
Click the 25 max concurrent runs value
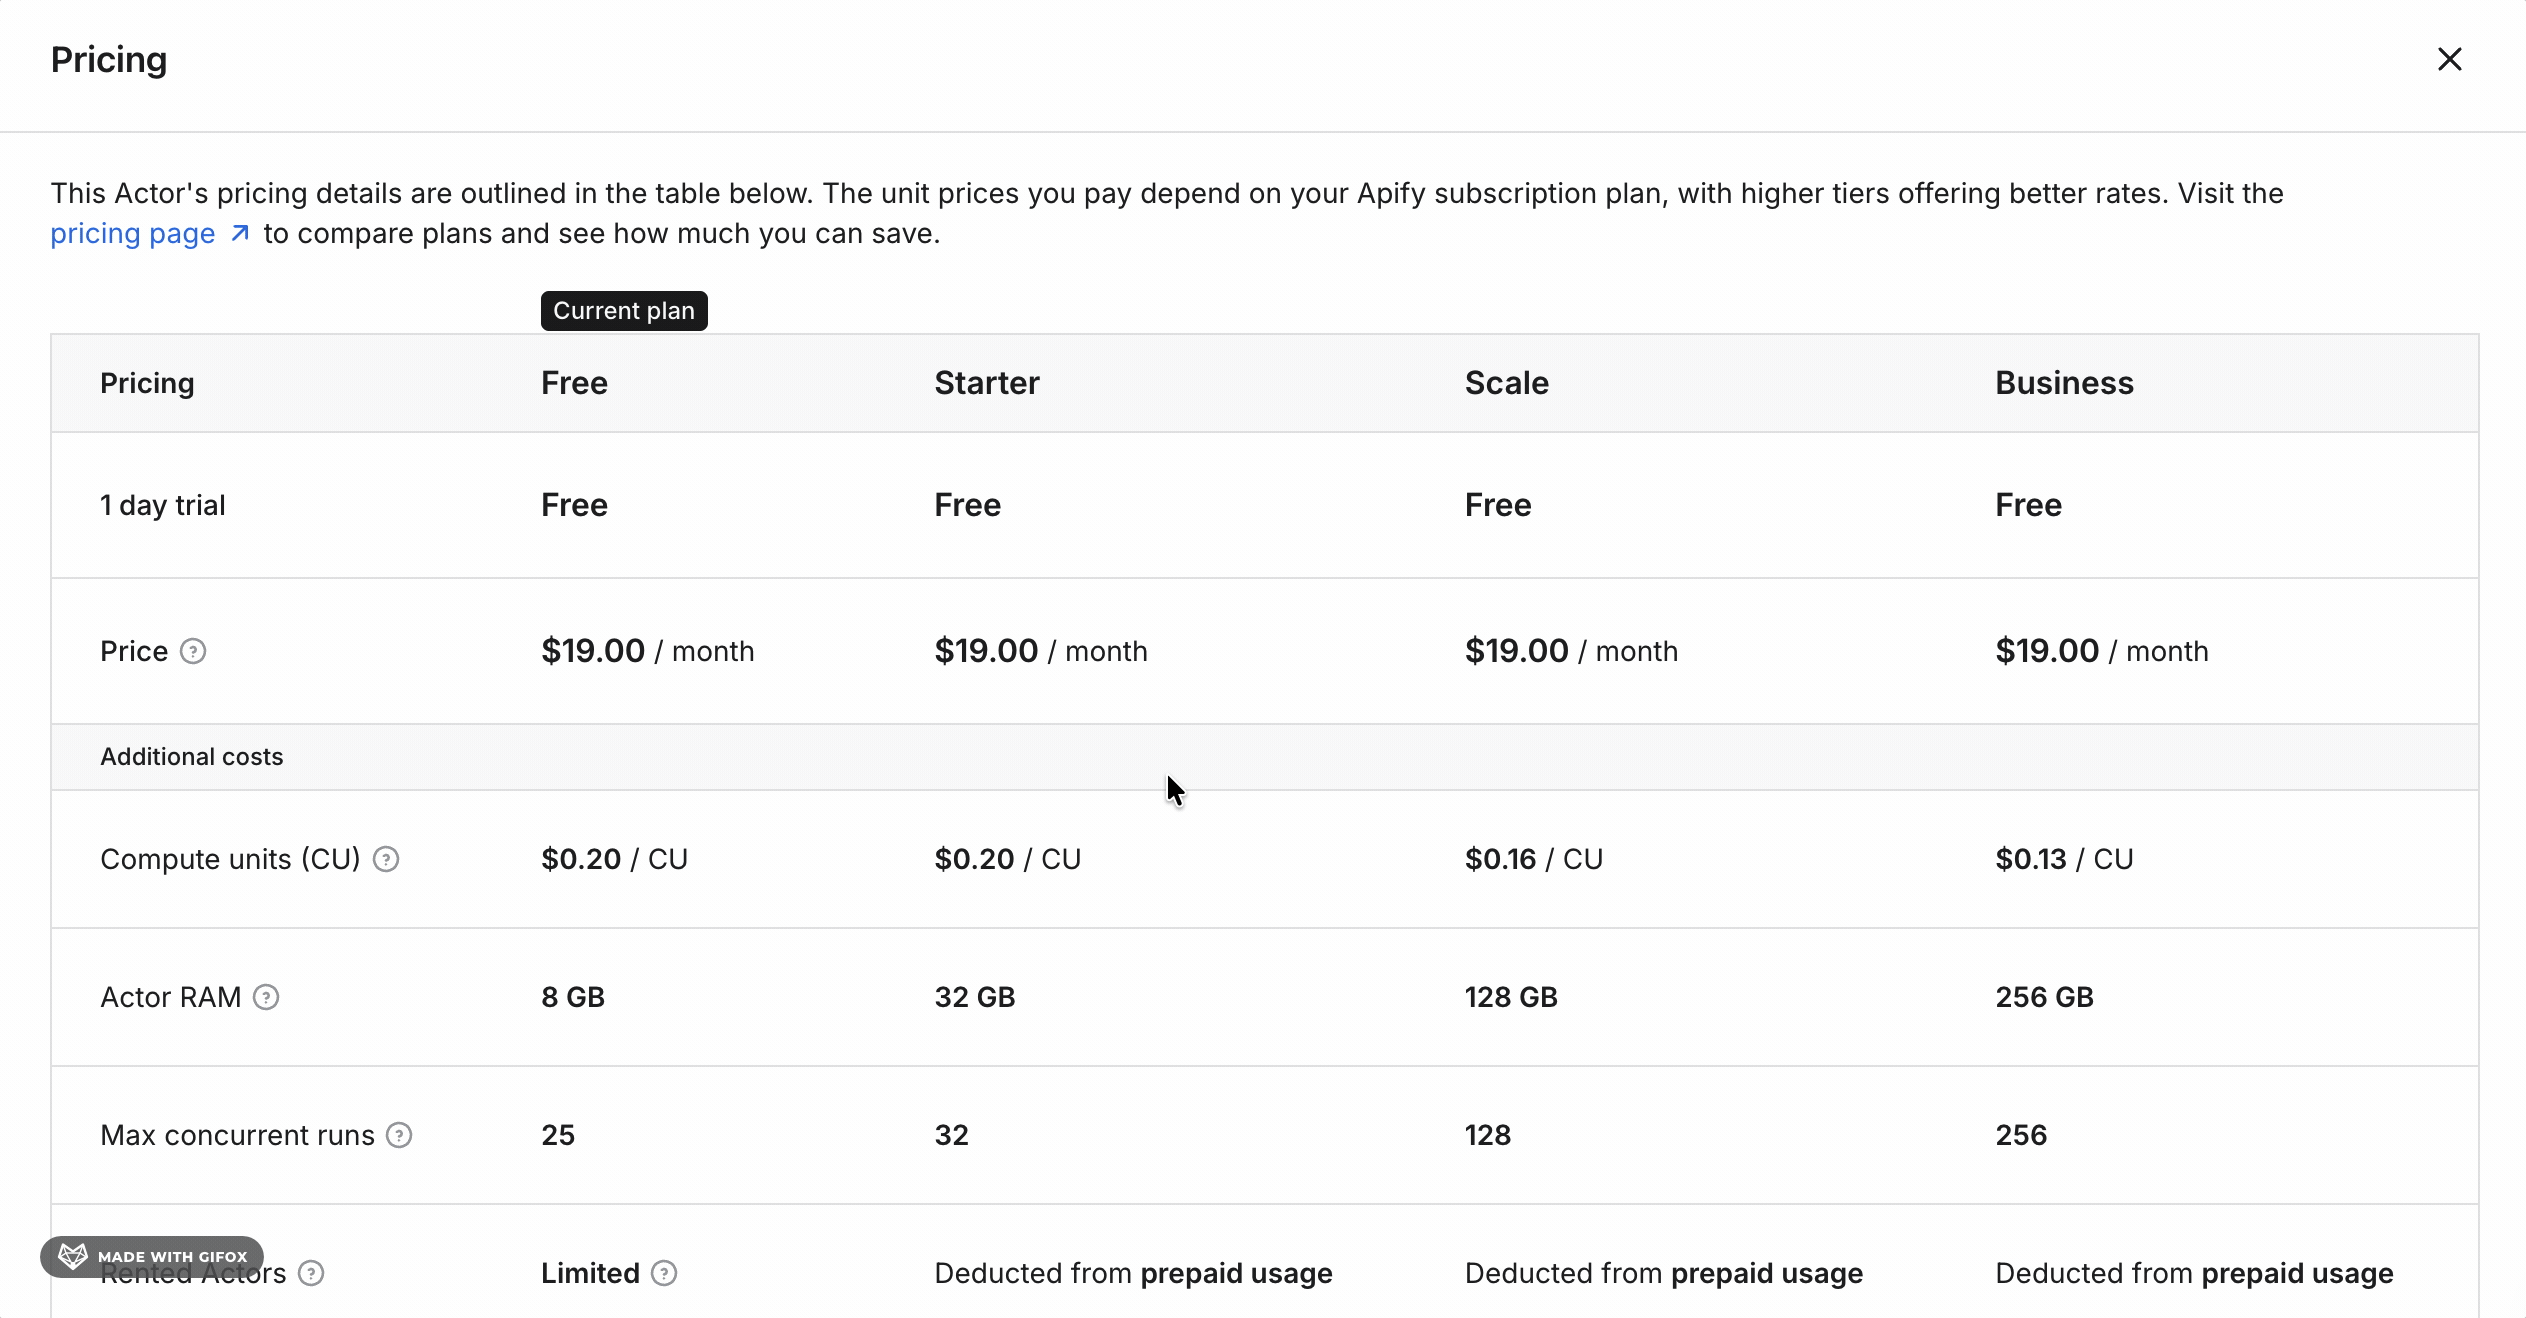click(558, 1135)
